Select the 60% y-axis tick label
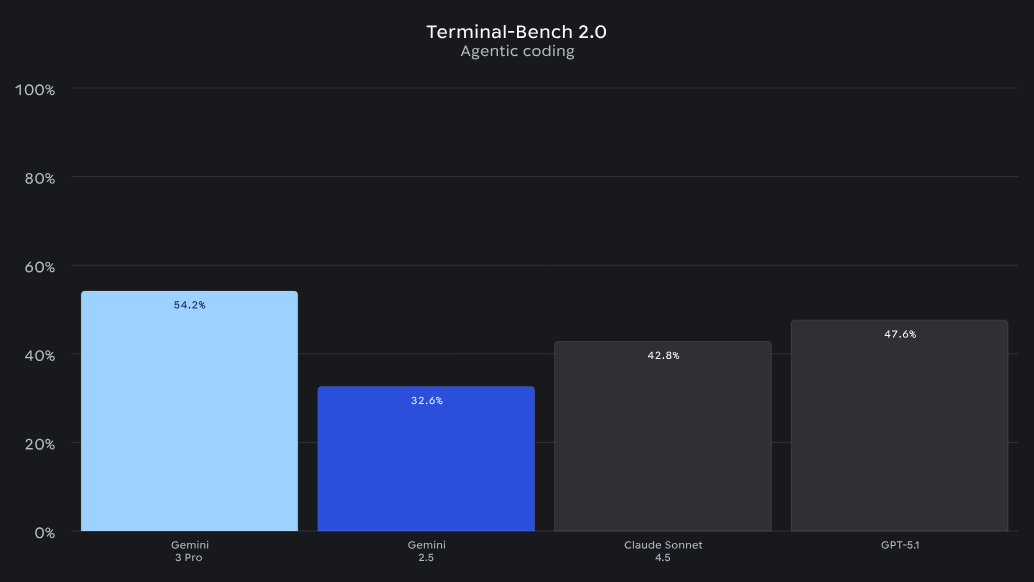The height and width of the screenshot is (582, 1034). coord(38,267)
